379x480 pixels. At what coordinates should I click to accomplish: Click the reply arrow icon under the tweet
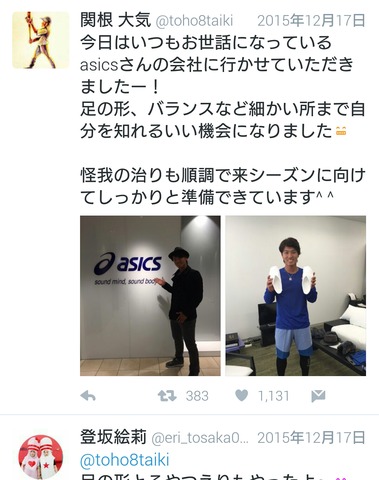tap(88, 396)
